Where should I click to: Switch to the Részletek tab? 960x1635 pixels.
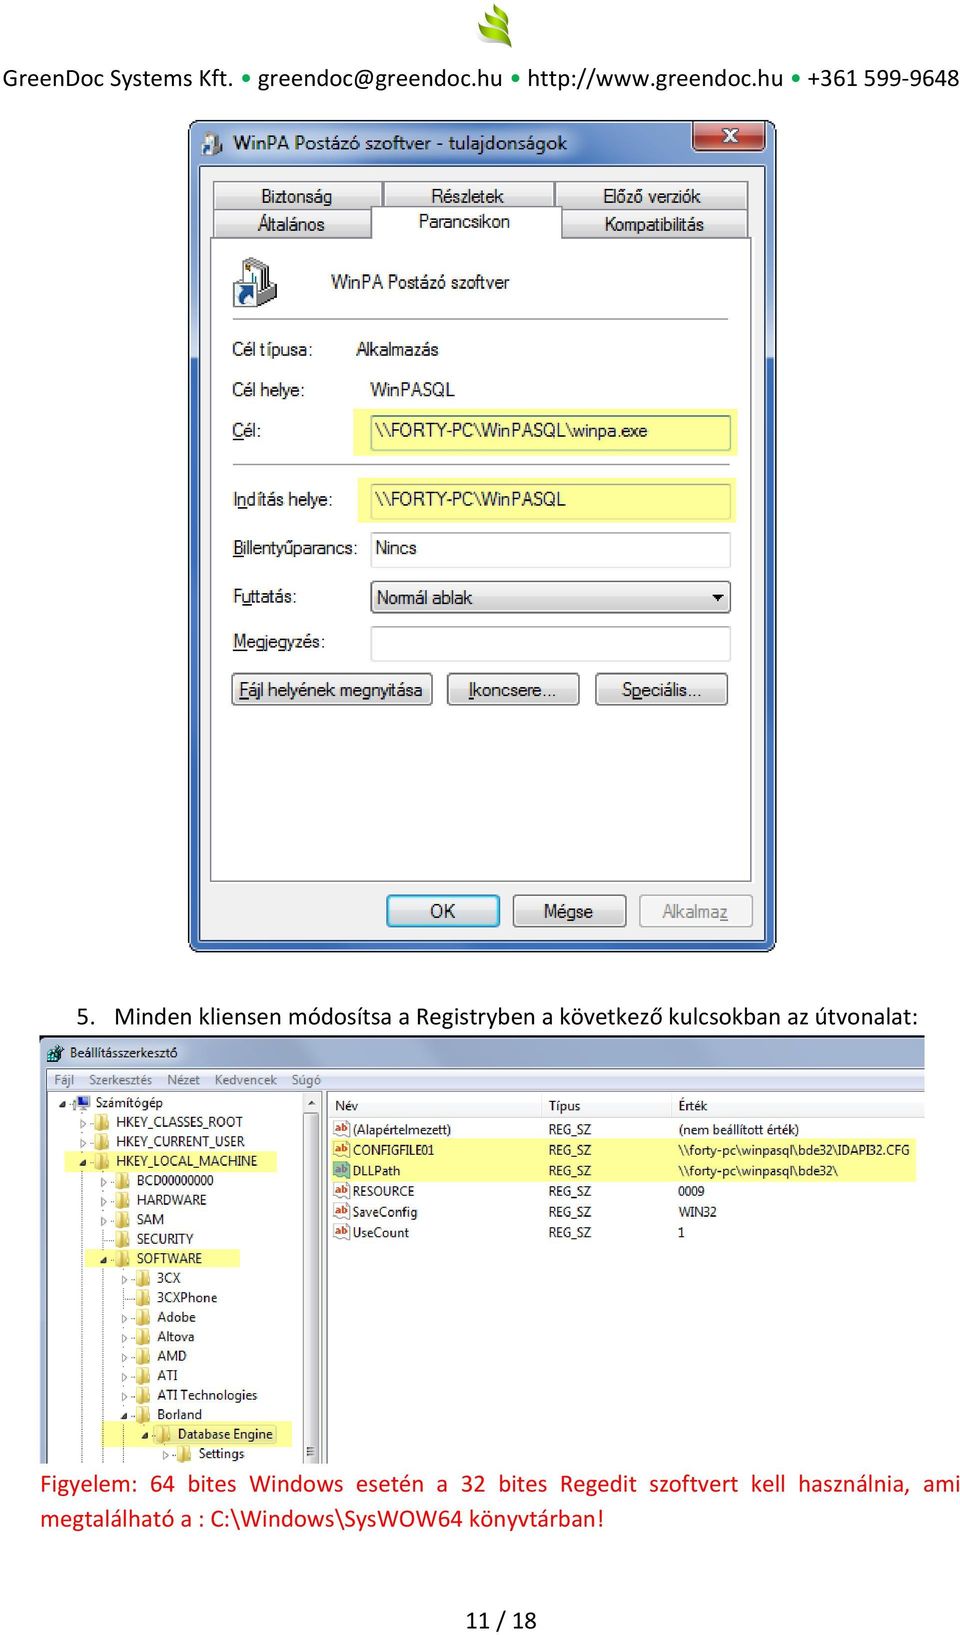coord(468,196)
